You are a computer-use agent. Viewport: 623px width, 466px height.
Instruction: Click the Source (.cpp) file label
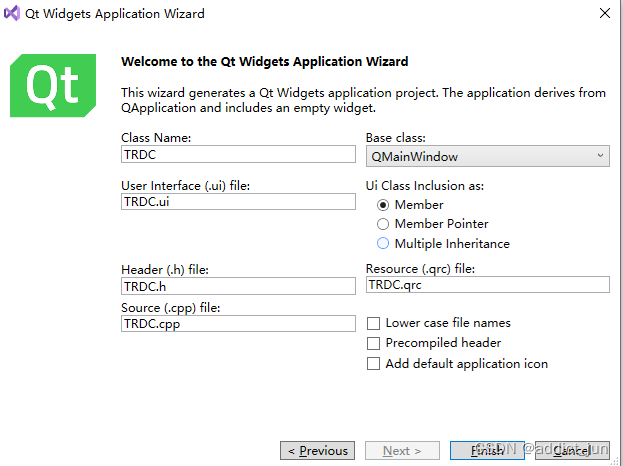[x=171, y=308]
